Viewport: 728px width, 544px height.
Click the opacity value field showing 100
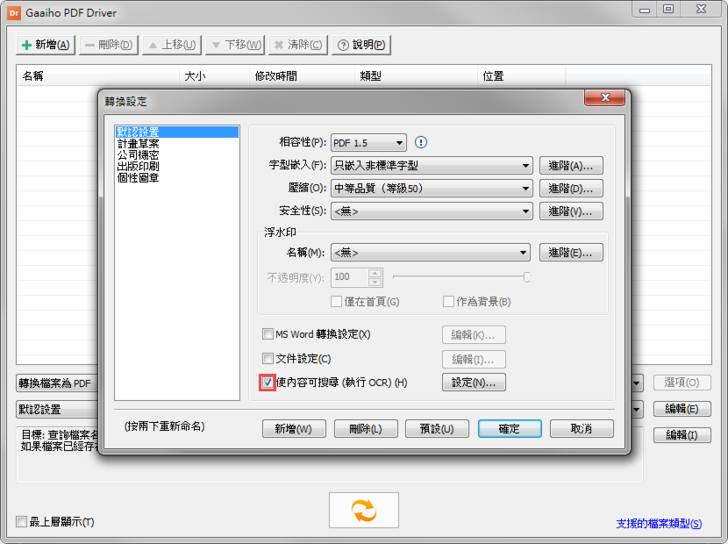pyautogui.click(x=350, y=277)
